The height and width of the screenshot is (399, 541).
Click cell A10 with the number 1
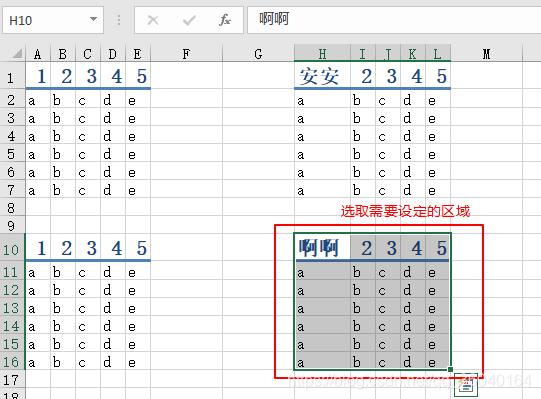coord(38,247)
